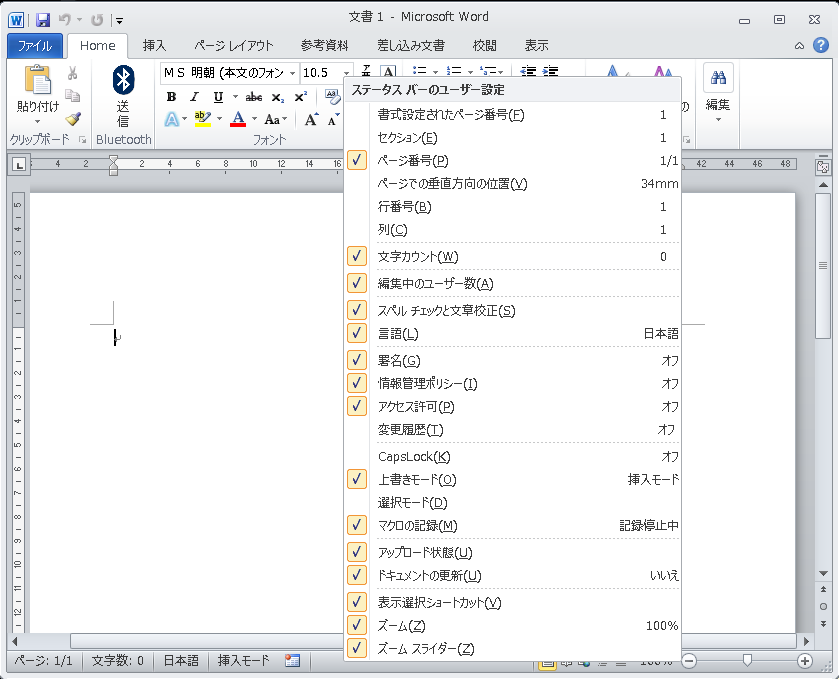This screenshot has height=679, width=839.
Task: Switch to the 挿入 ribbon tab
Action: (x=154, y=45)
